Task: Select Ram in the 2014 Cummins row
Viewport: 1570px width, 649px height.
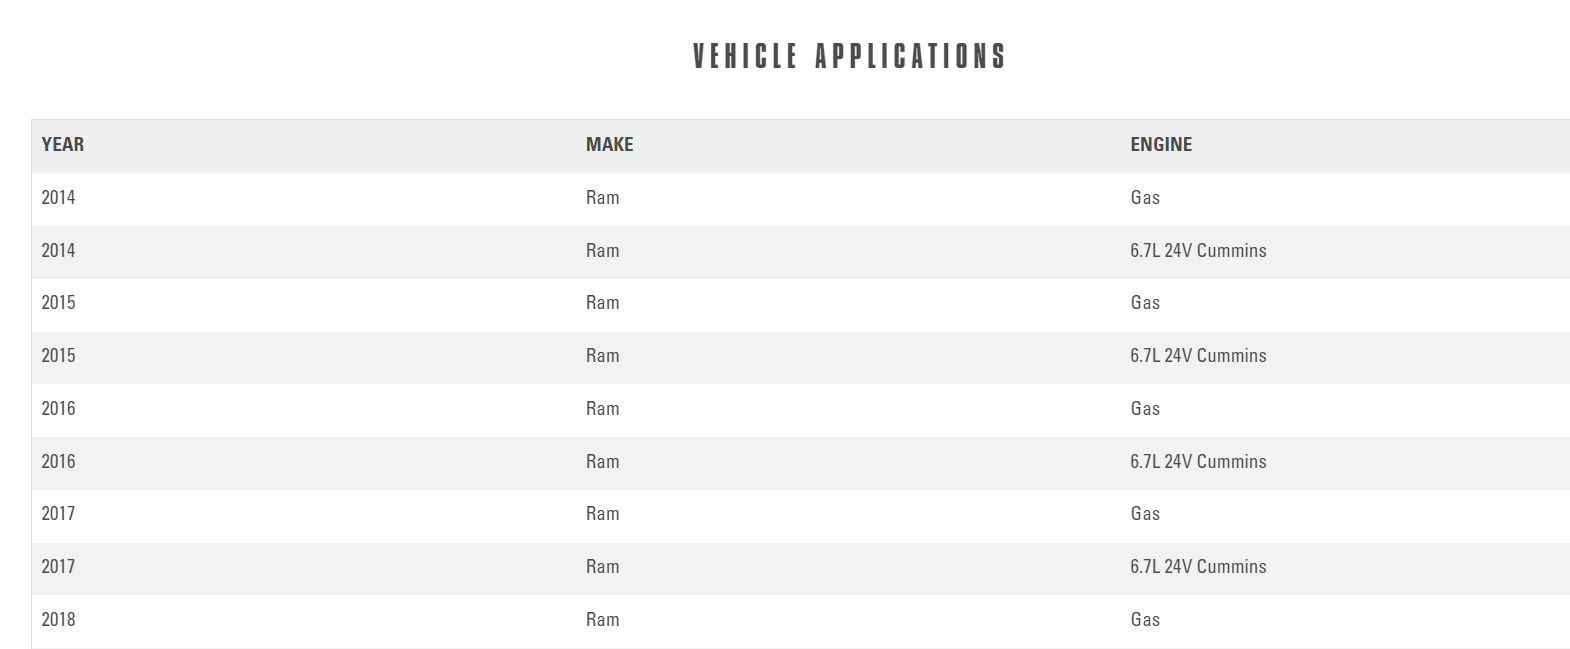Action: 602,251
